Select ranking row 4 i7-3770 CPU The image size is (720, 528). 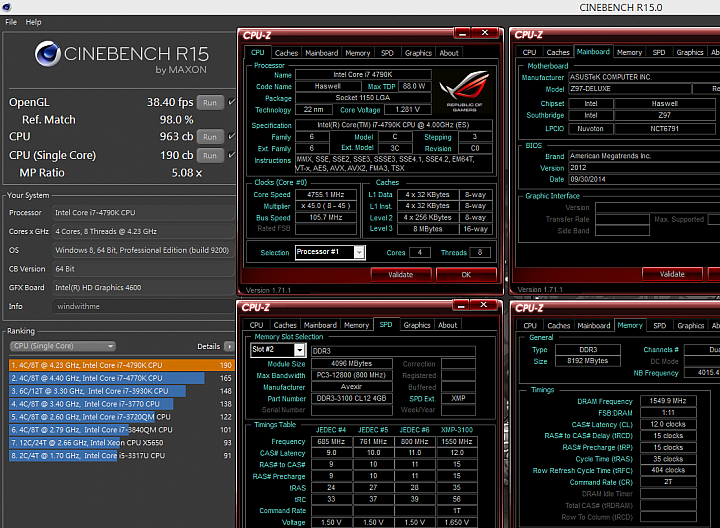[x=122, y=404]
